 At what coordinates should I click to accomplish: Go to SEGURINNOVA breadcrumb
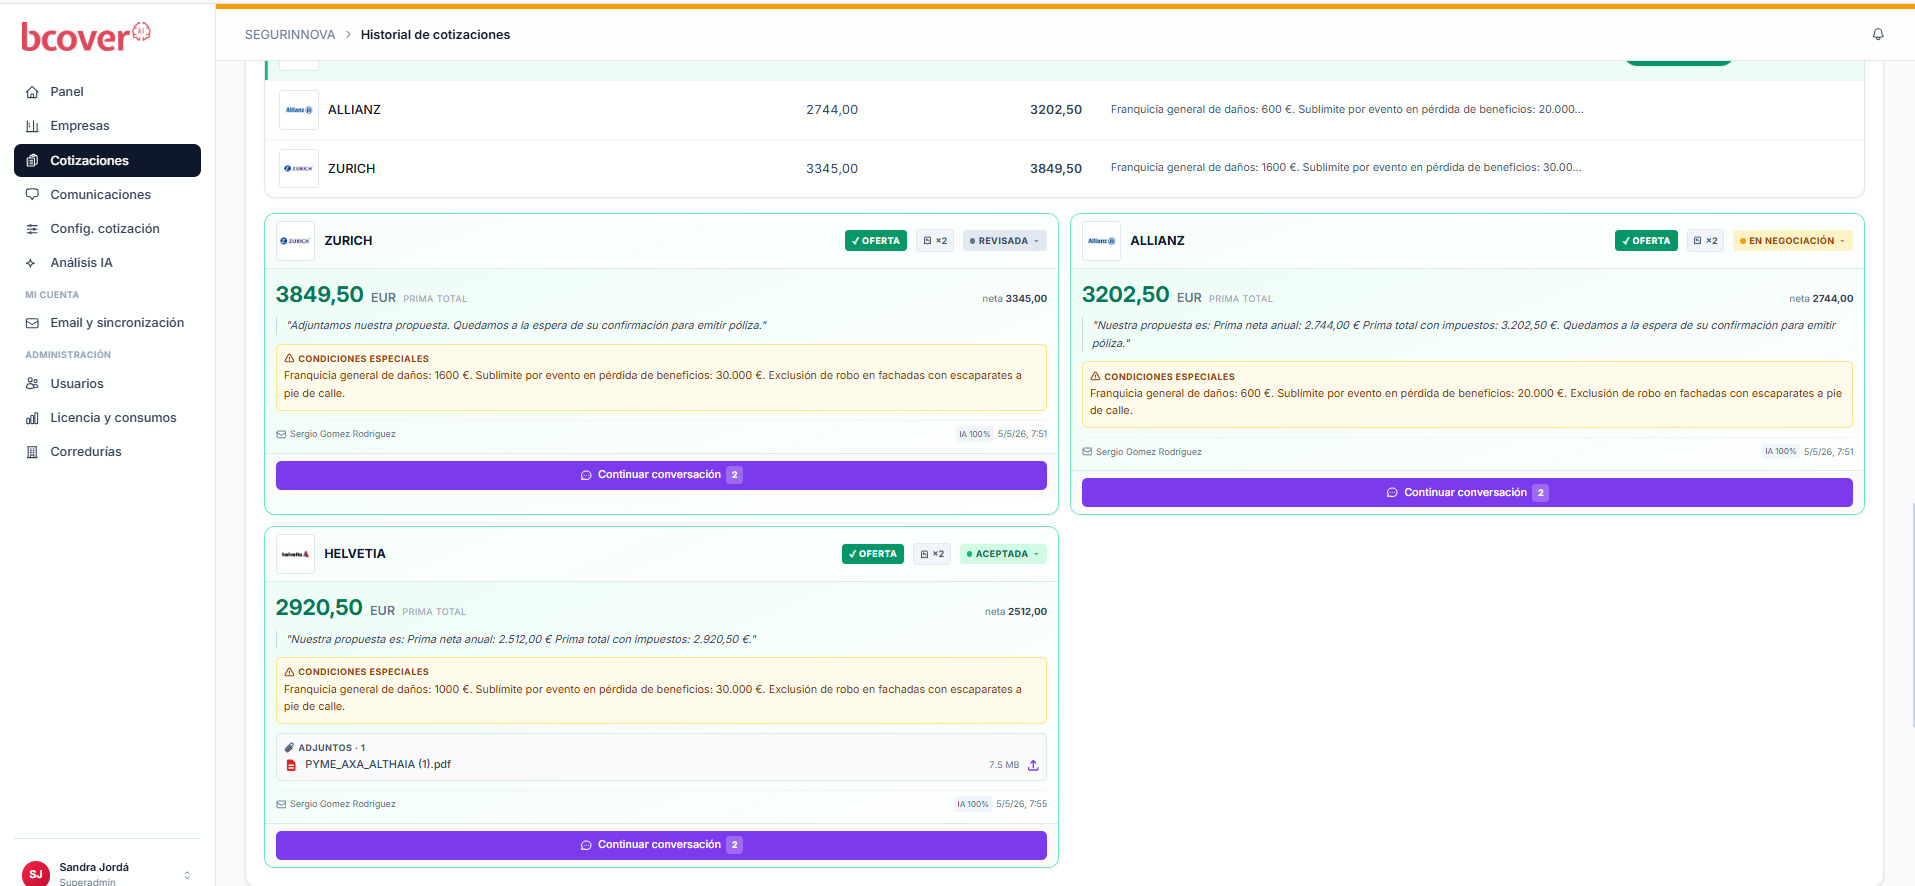tap(290, 35)
